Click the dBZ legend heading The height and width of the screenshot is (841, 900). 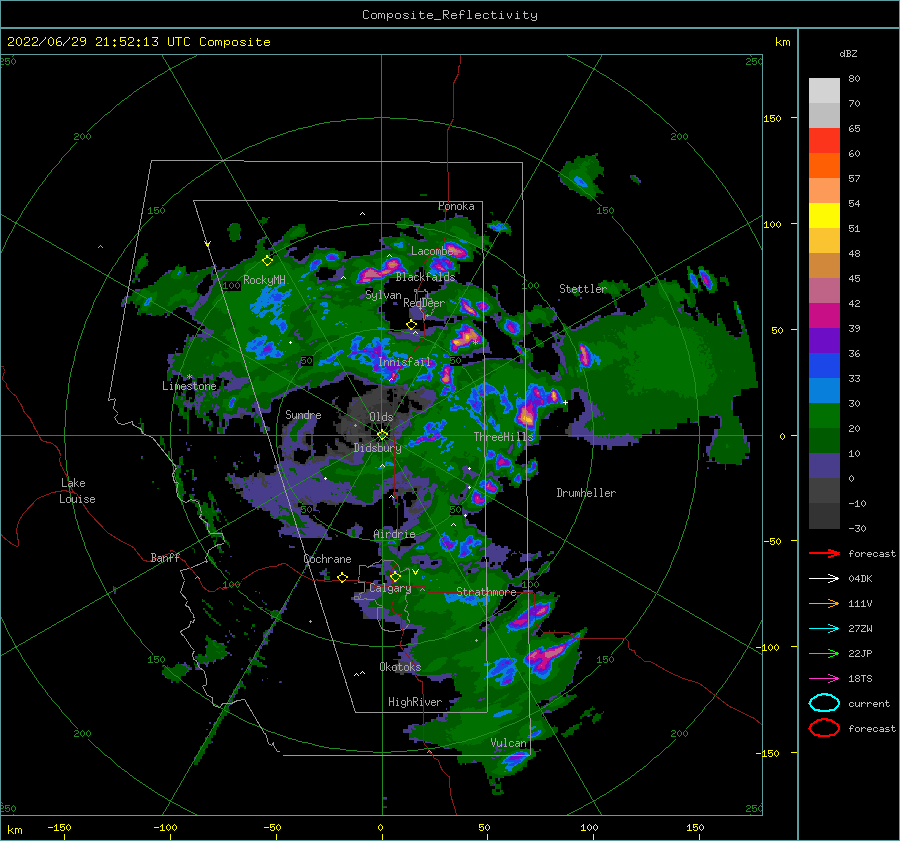848,53
